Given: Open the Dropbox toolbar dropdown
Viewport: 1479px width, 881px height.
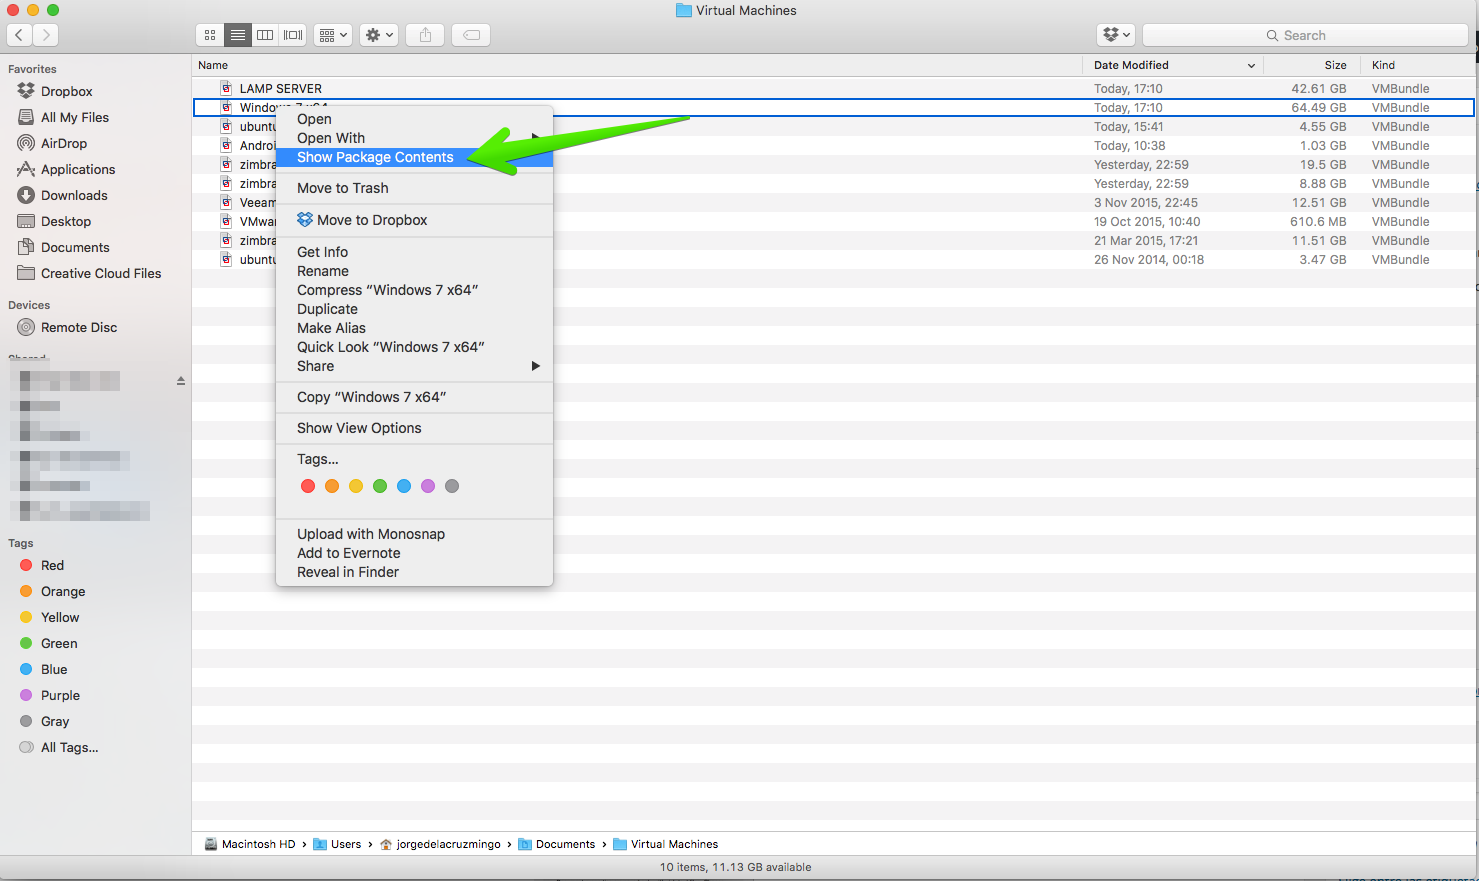Looking at the screenshot, I should (x=1116, y=35).
